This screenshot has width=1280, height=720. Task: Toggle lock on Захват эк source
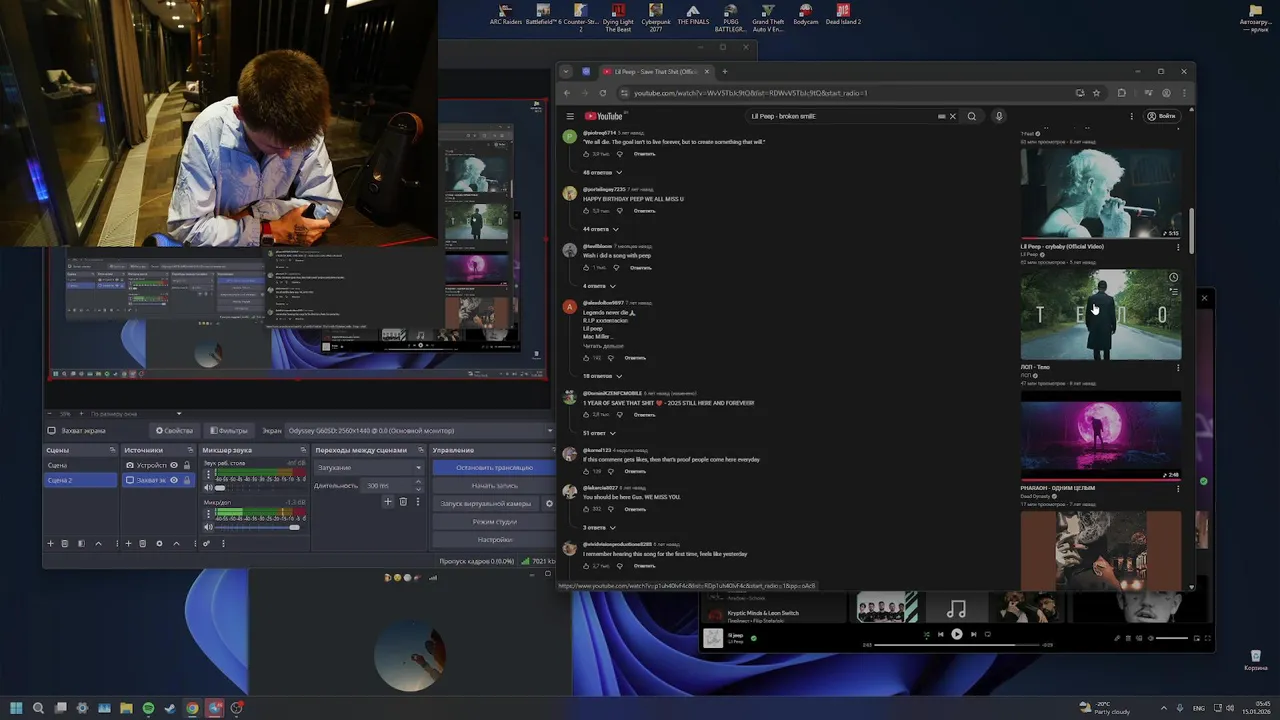coord(186,480)
